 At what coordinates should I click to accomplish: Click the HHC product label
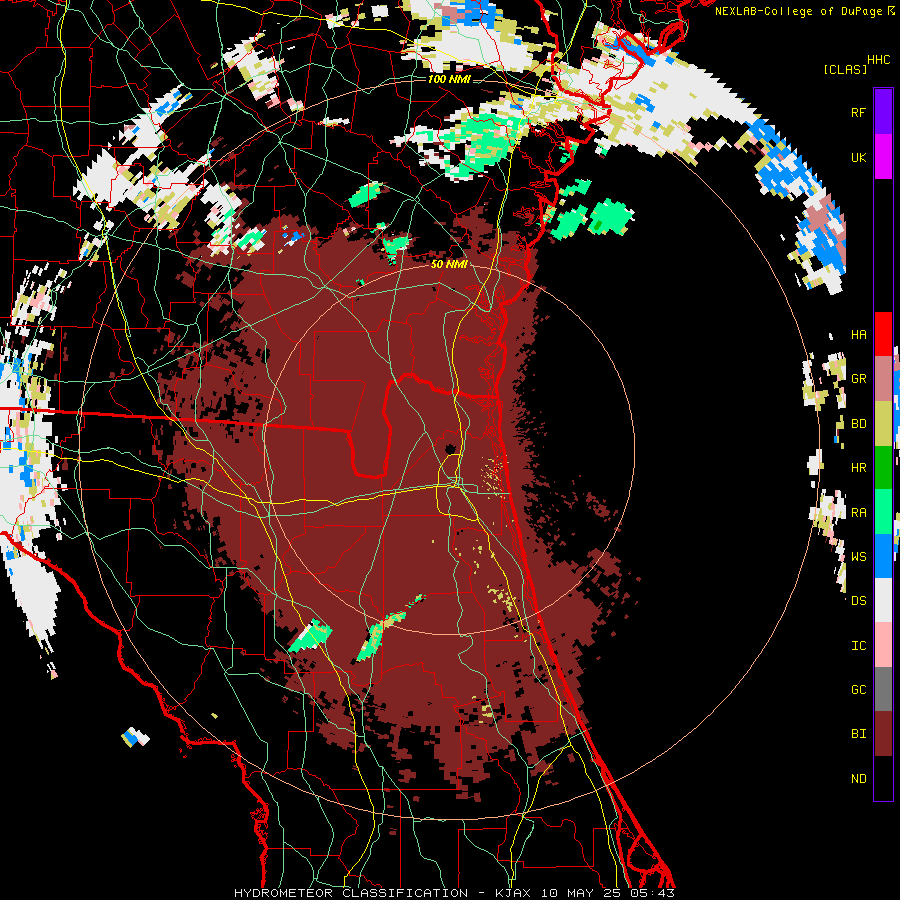pos(878,60)
